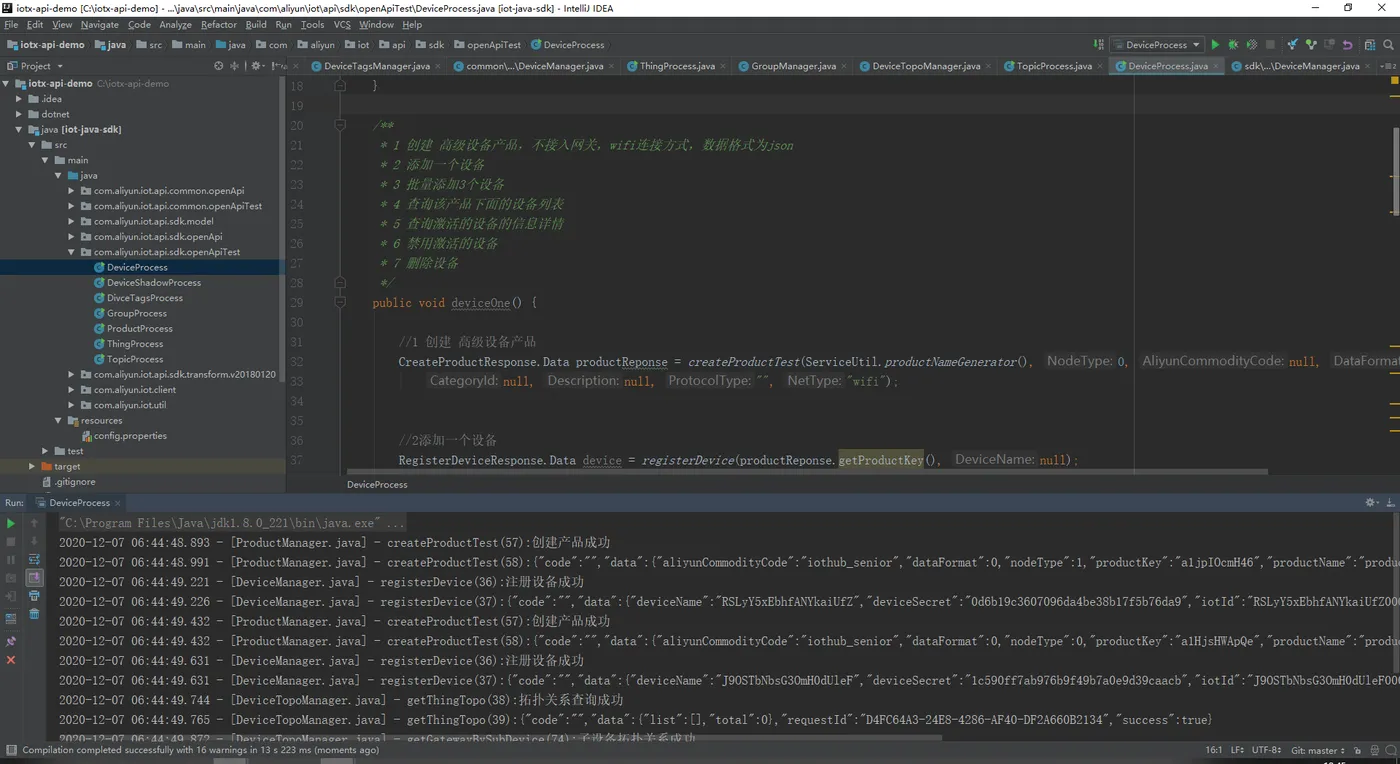
Task: Locate current file in Project panel
Action: [x=218, y=66]
